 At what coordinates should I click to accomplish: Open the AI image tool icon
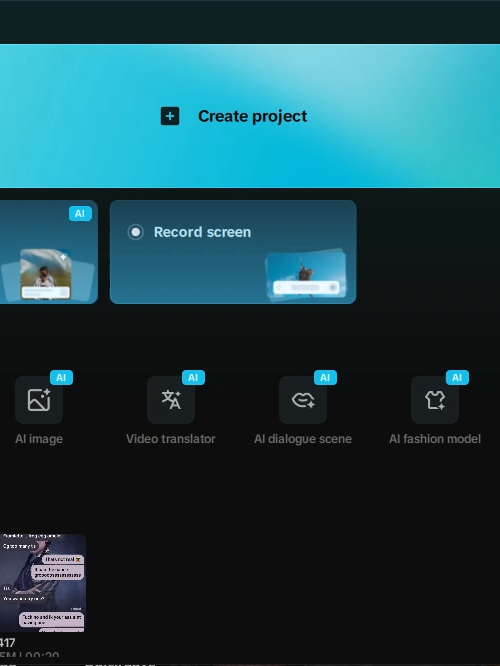[39, 400]
